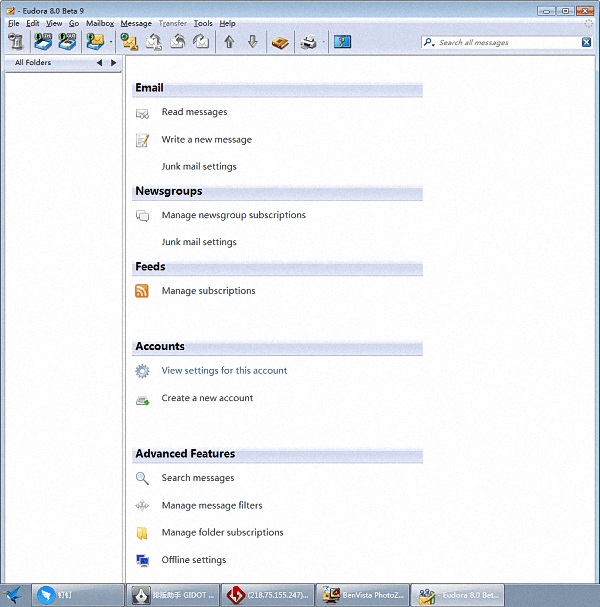Open the Address Book icon

pos(281,42)
